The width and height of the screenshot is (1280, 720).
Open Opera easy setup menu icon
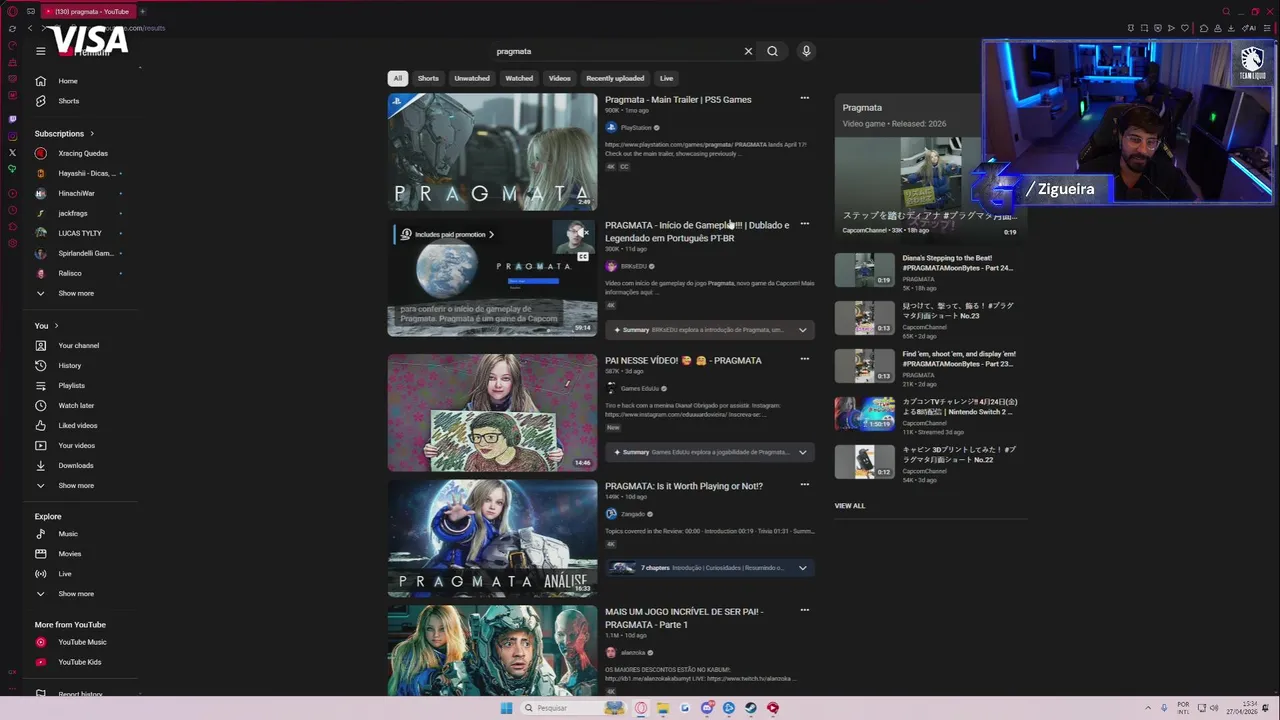(x=1266, y=28)
